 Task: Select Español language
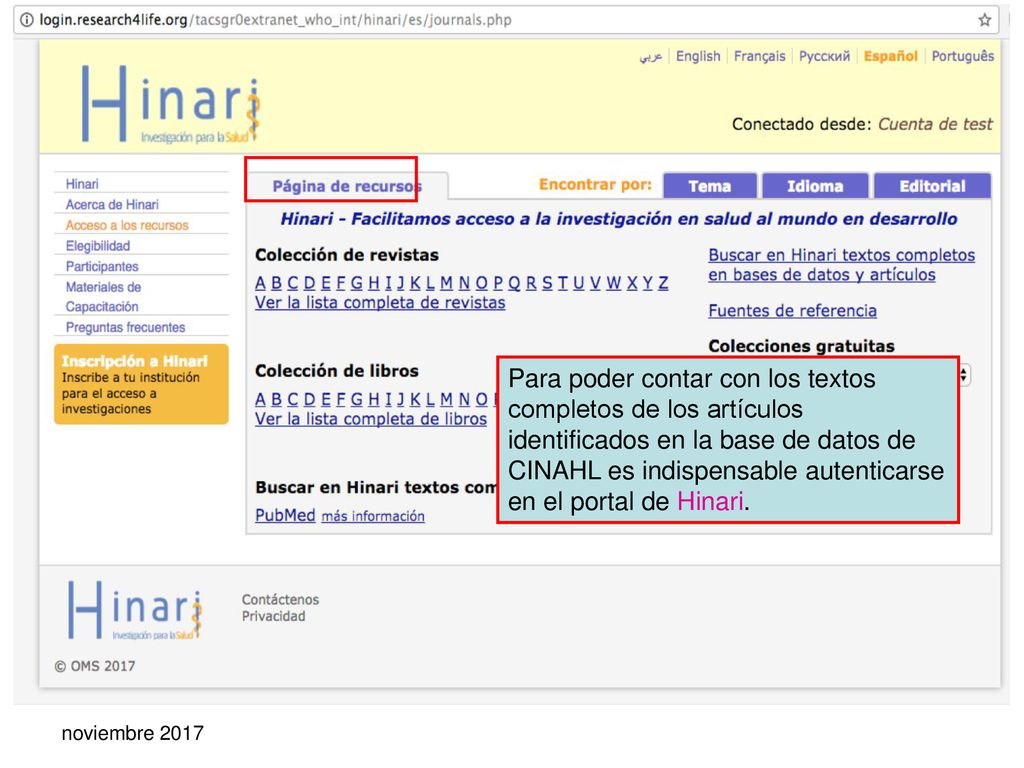coord(891,56)
